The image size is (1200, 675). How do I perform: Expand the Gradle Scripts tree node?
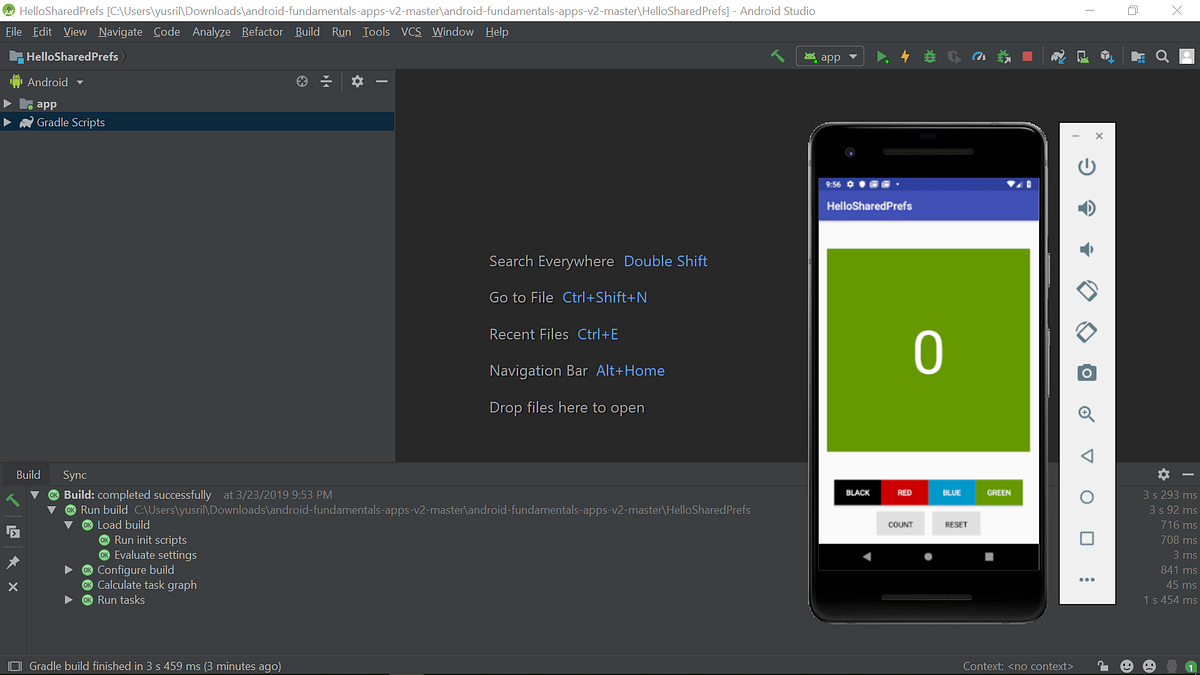(8, 121)
